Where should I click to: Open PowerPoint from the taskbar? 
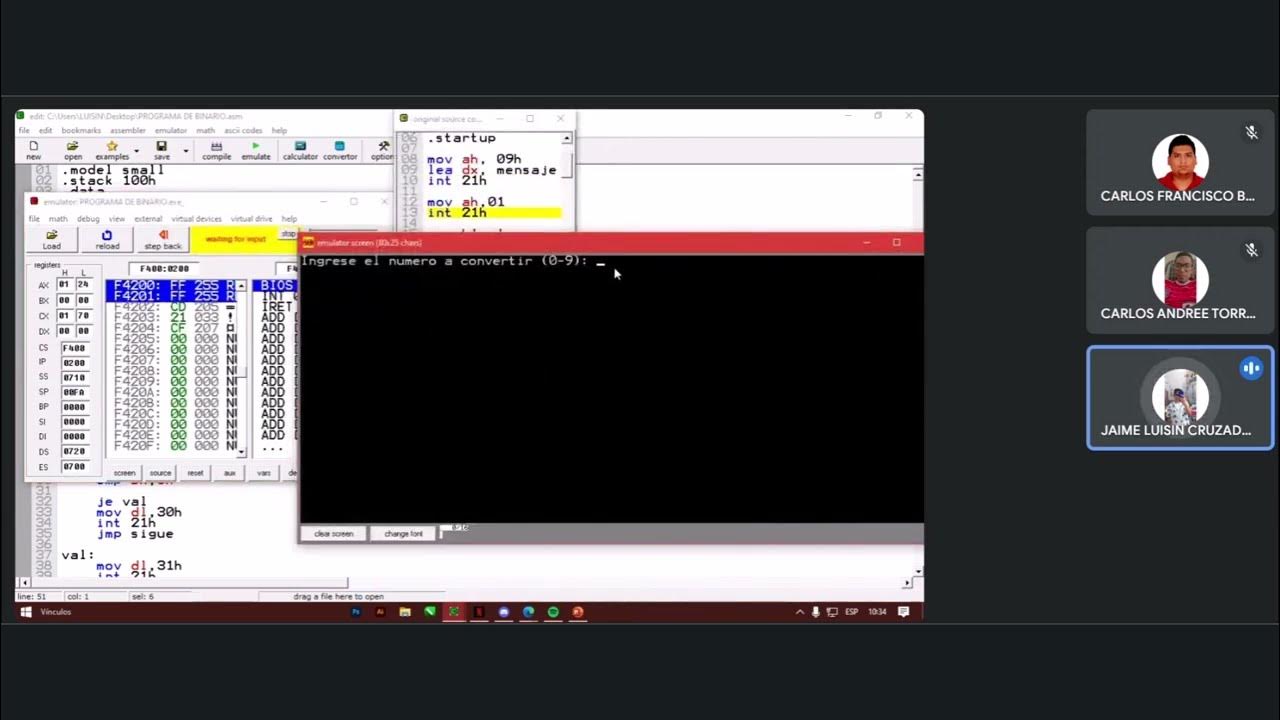(x=578, y=612)
